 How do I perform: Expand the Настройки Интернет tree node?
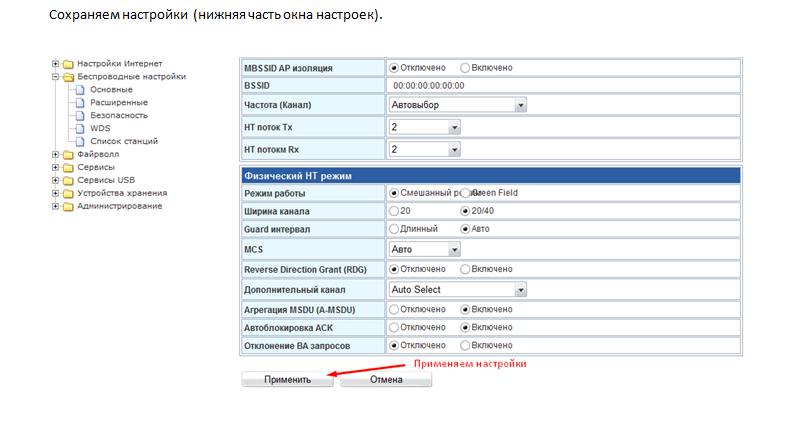coord(55,64)
